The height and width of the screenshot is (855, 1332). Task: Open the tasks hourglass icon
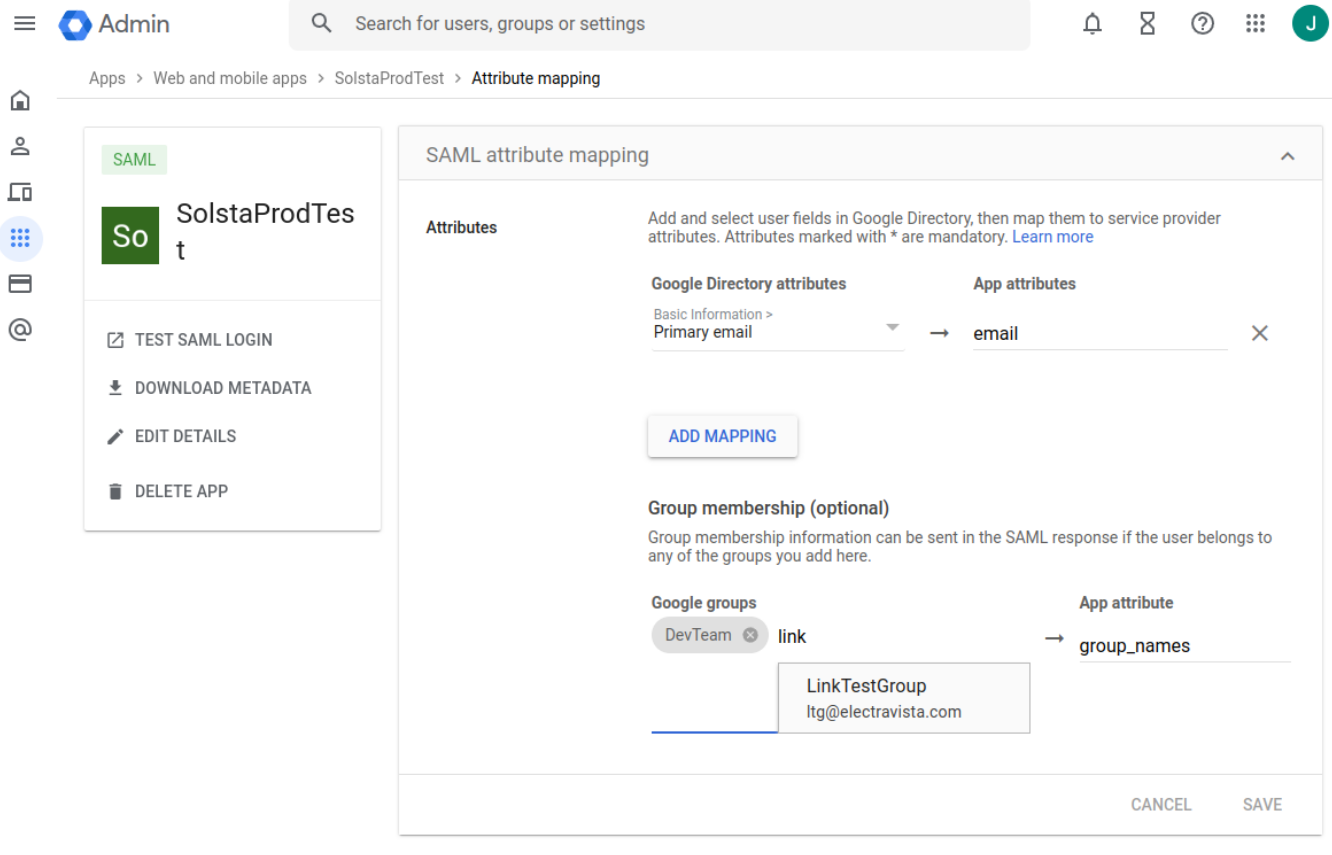(1148, 23)
